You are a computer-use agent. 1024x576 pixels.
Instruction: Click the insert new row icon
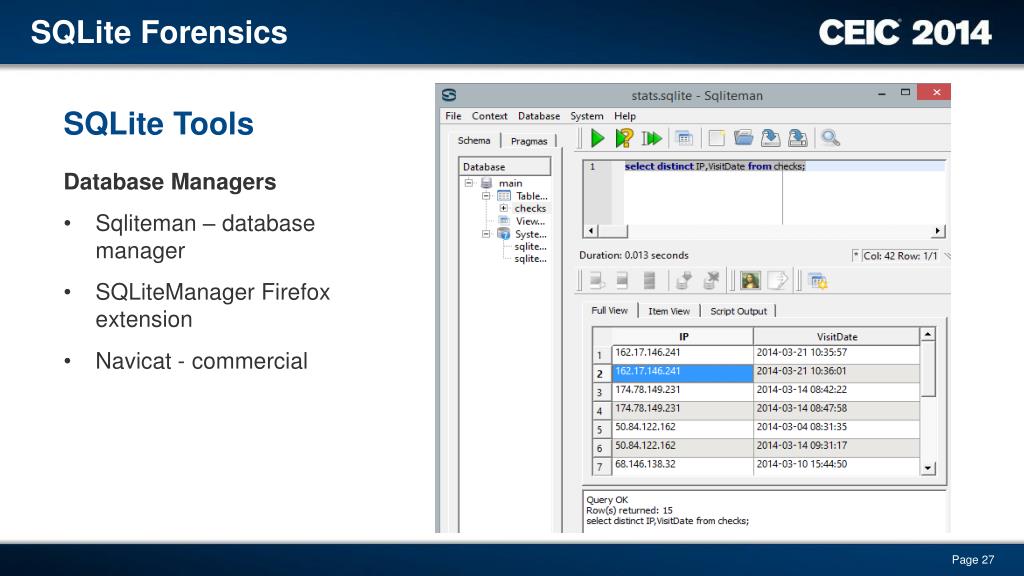pos(596,281)
